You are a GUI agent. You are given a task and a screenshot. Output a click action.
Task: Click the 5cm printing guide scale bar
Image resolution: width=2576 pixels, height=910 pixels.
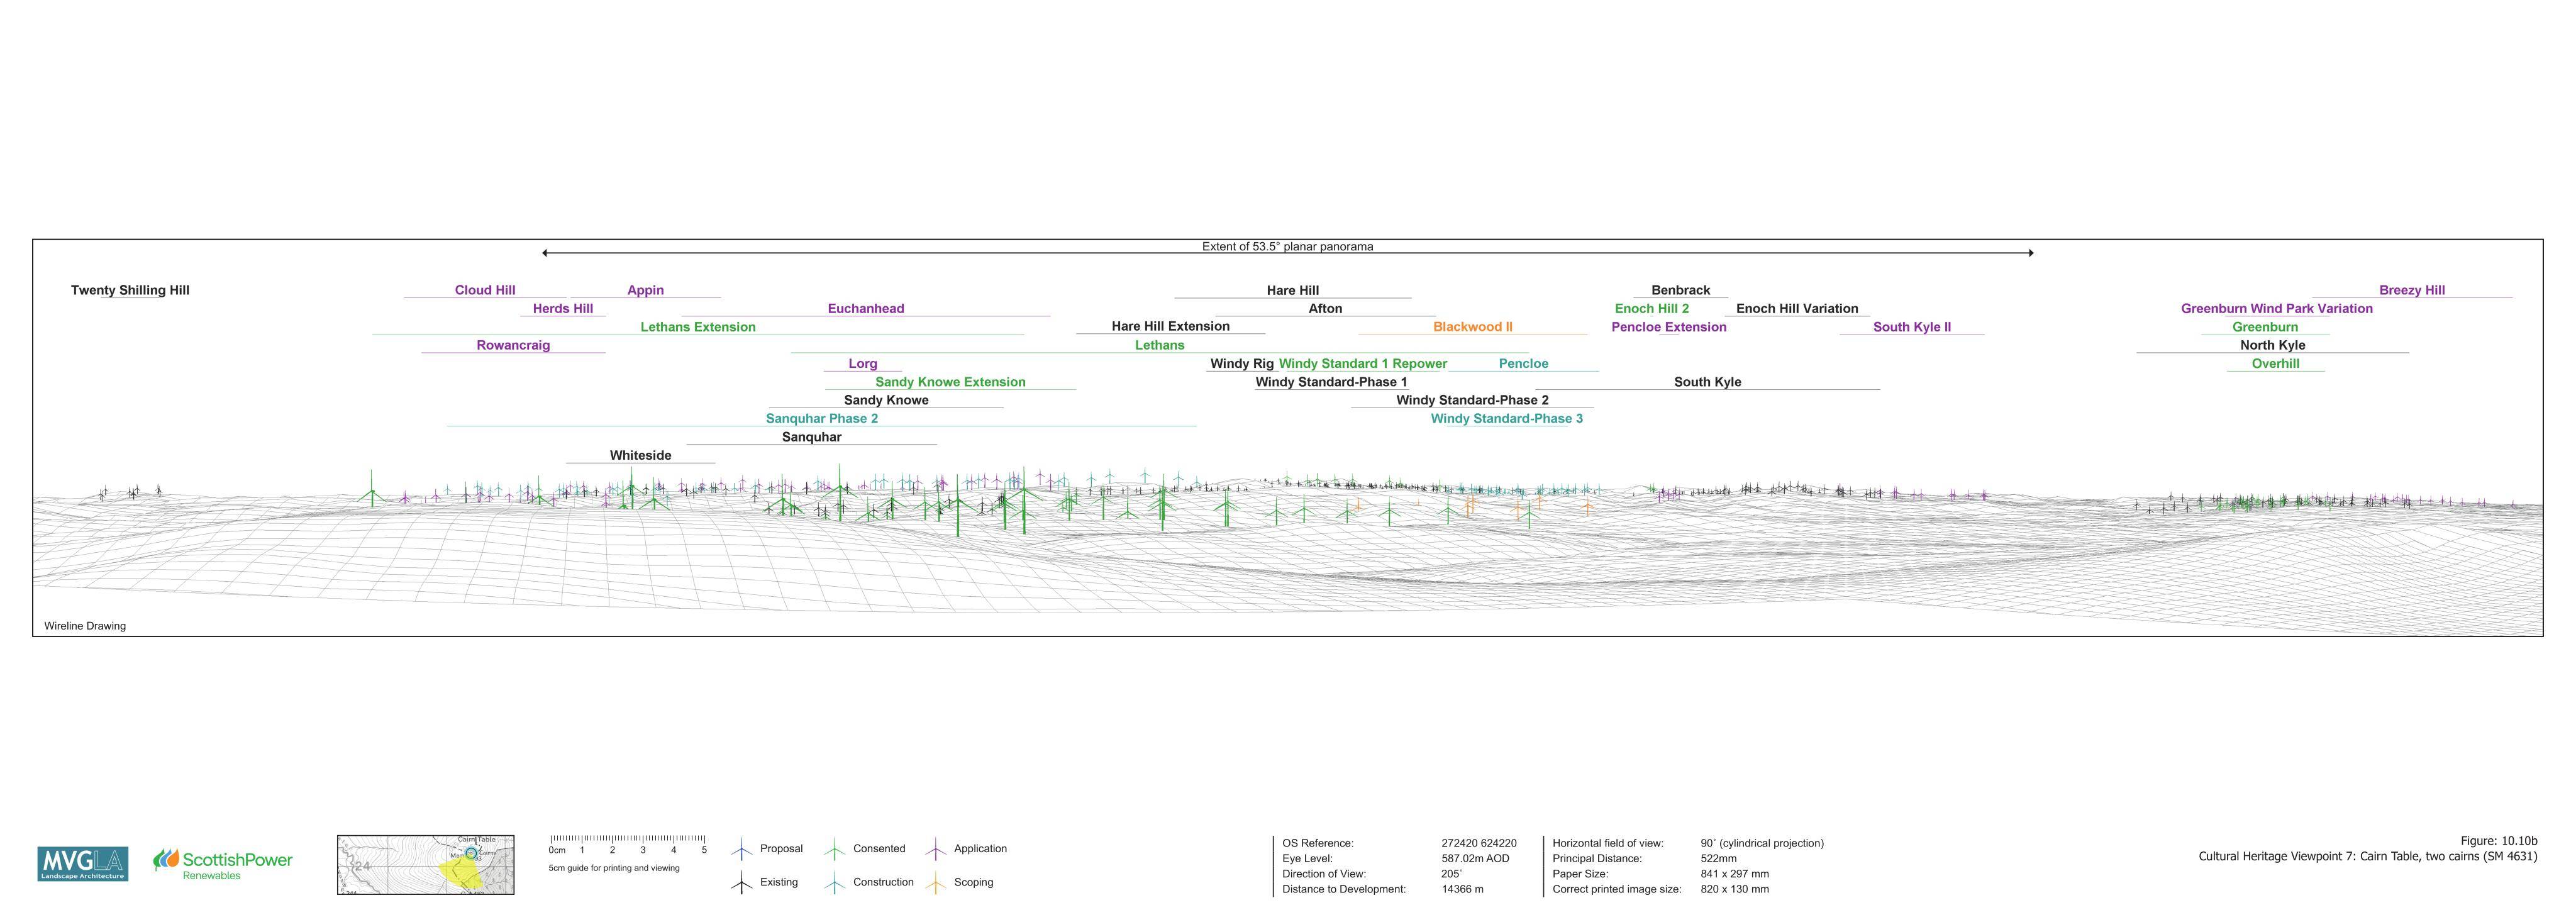point(628,845)
